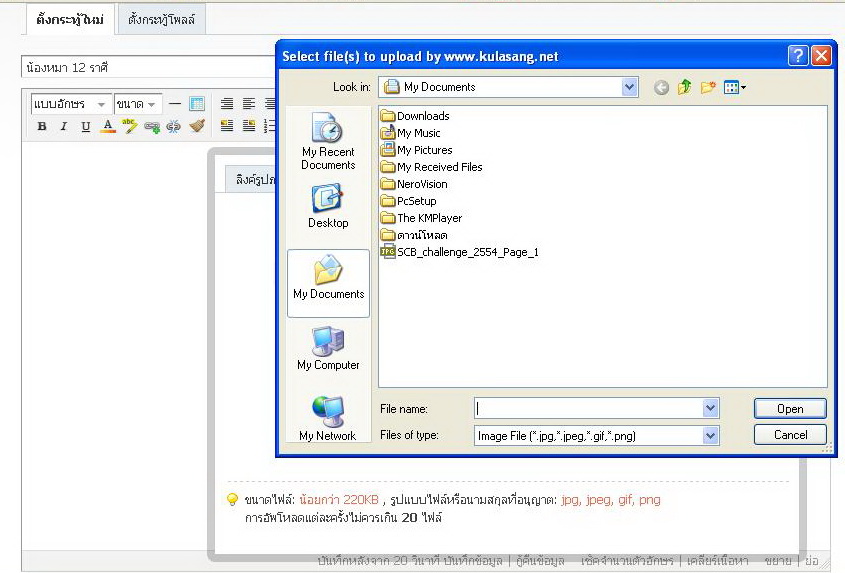Screen dimensions: 845x573
Task: Click the clear content link
Action: point(718,561)
